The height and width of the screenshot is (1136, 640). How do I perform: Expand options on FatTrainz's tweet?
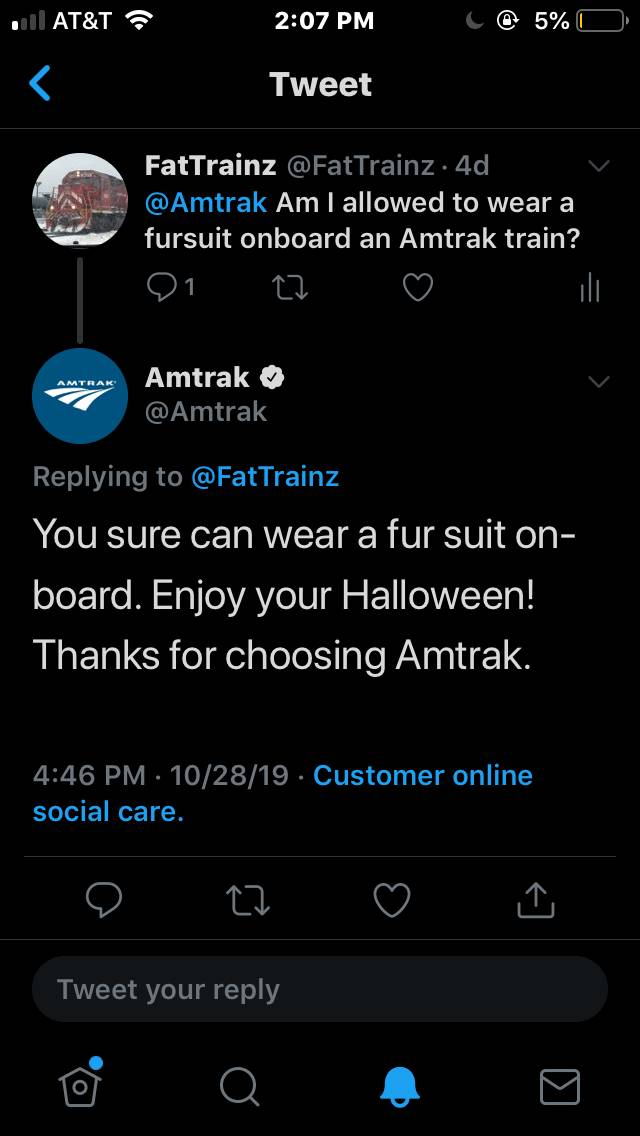click(x=598, y=166)
